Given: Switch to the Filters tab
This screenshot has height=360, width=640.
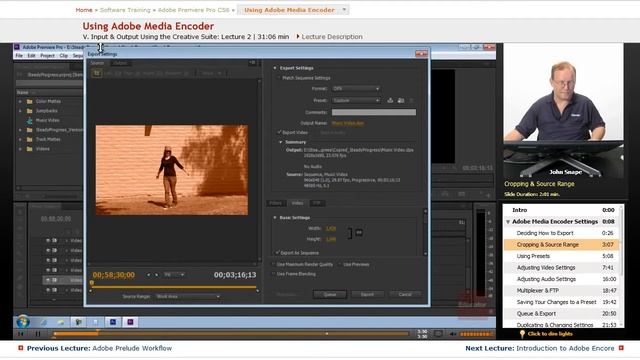Looking at the screenshot, I should (276, 203).
